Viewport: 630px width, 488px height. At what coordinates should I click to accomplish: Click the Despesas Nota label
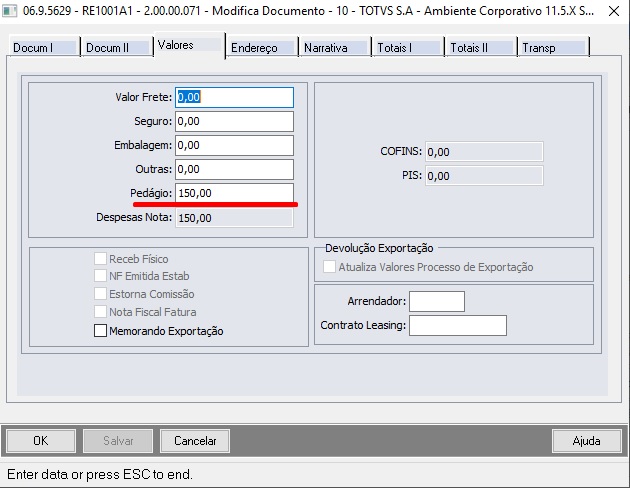coord(134,217)
